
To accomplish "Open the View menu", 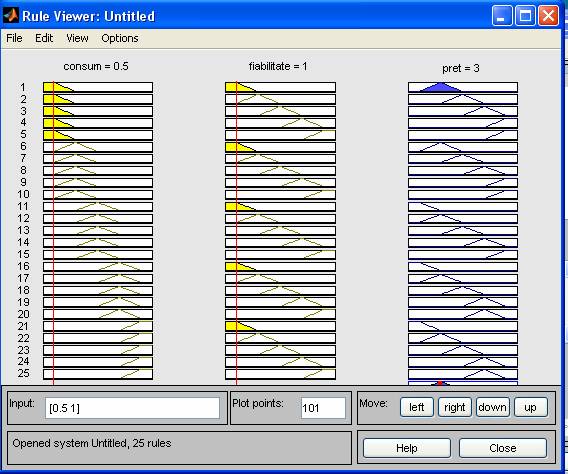I will coord(77,38).
